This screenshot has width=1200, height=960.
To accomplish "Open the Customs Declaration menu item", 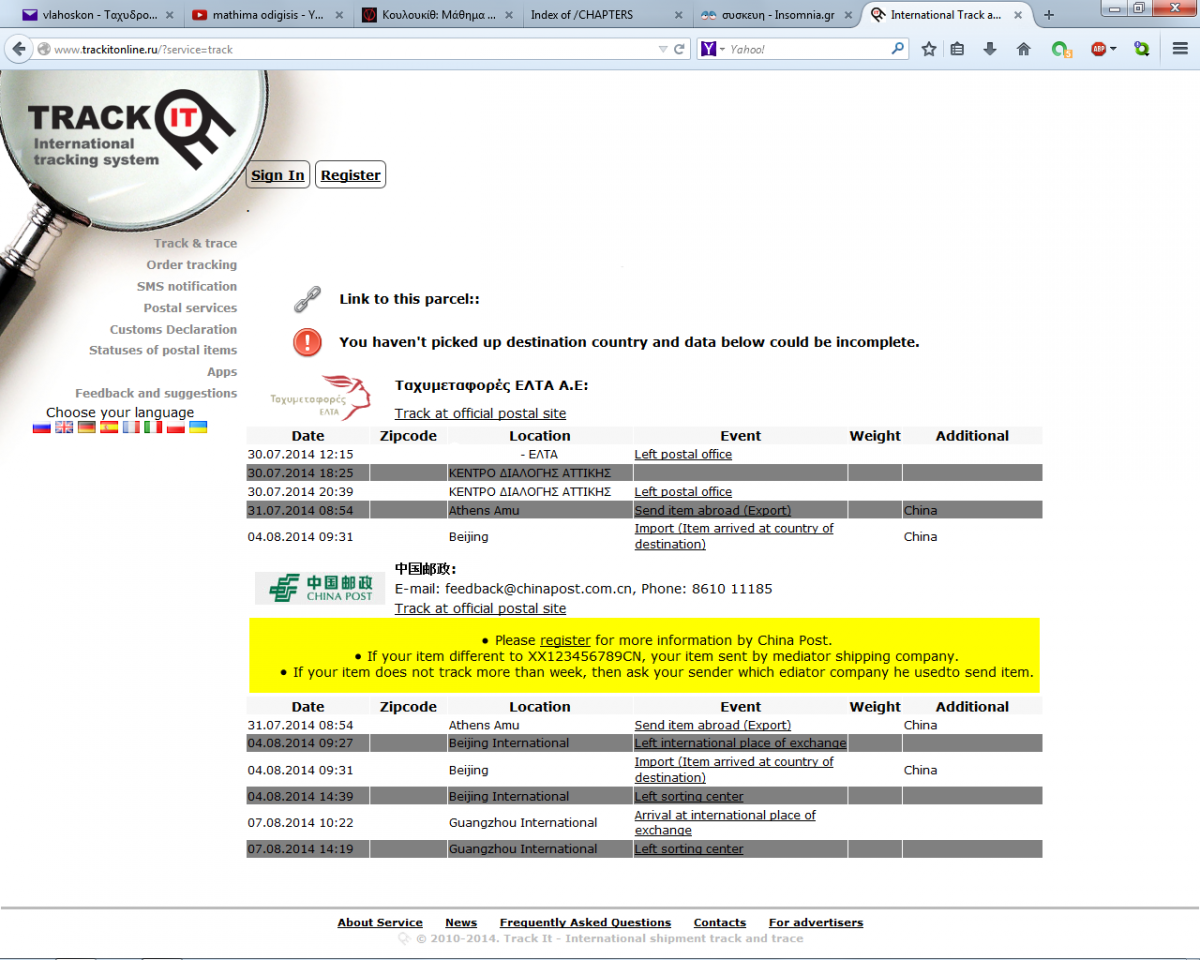I will [x=174, y=329].
